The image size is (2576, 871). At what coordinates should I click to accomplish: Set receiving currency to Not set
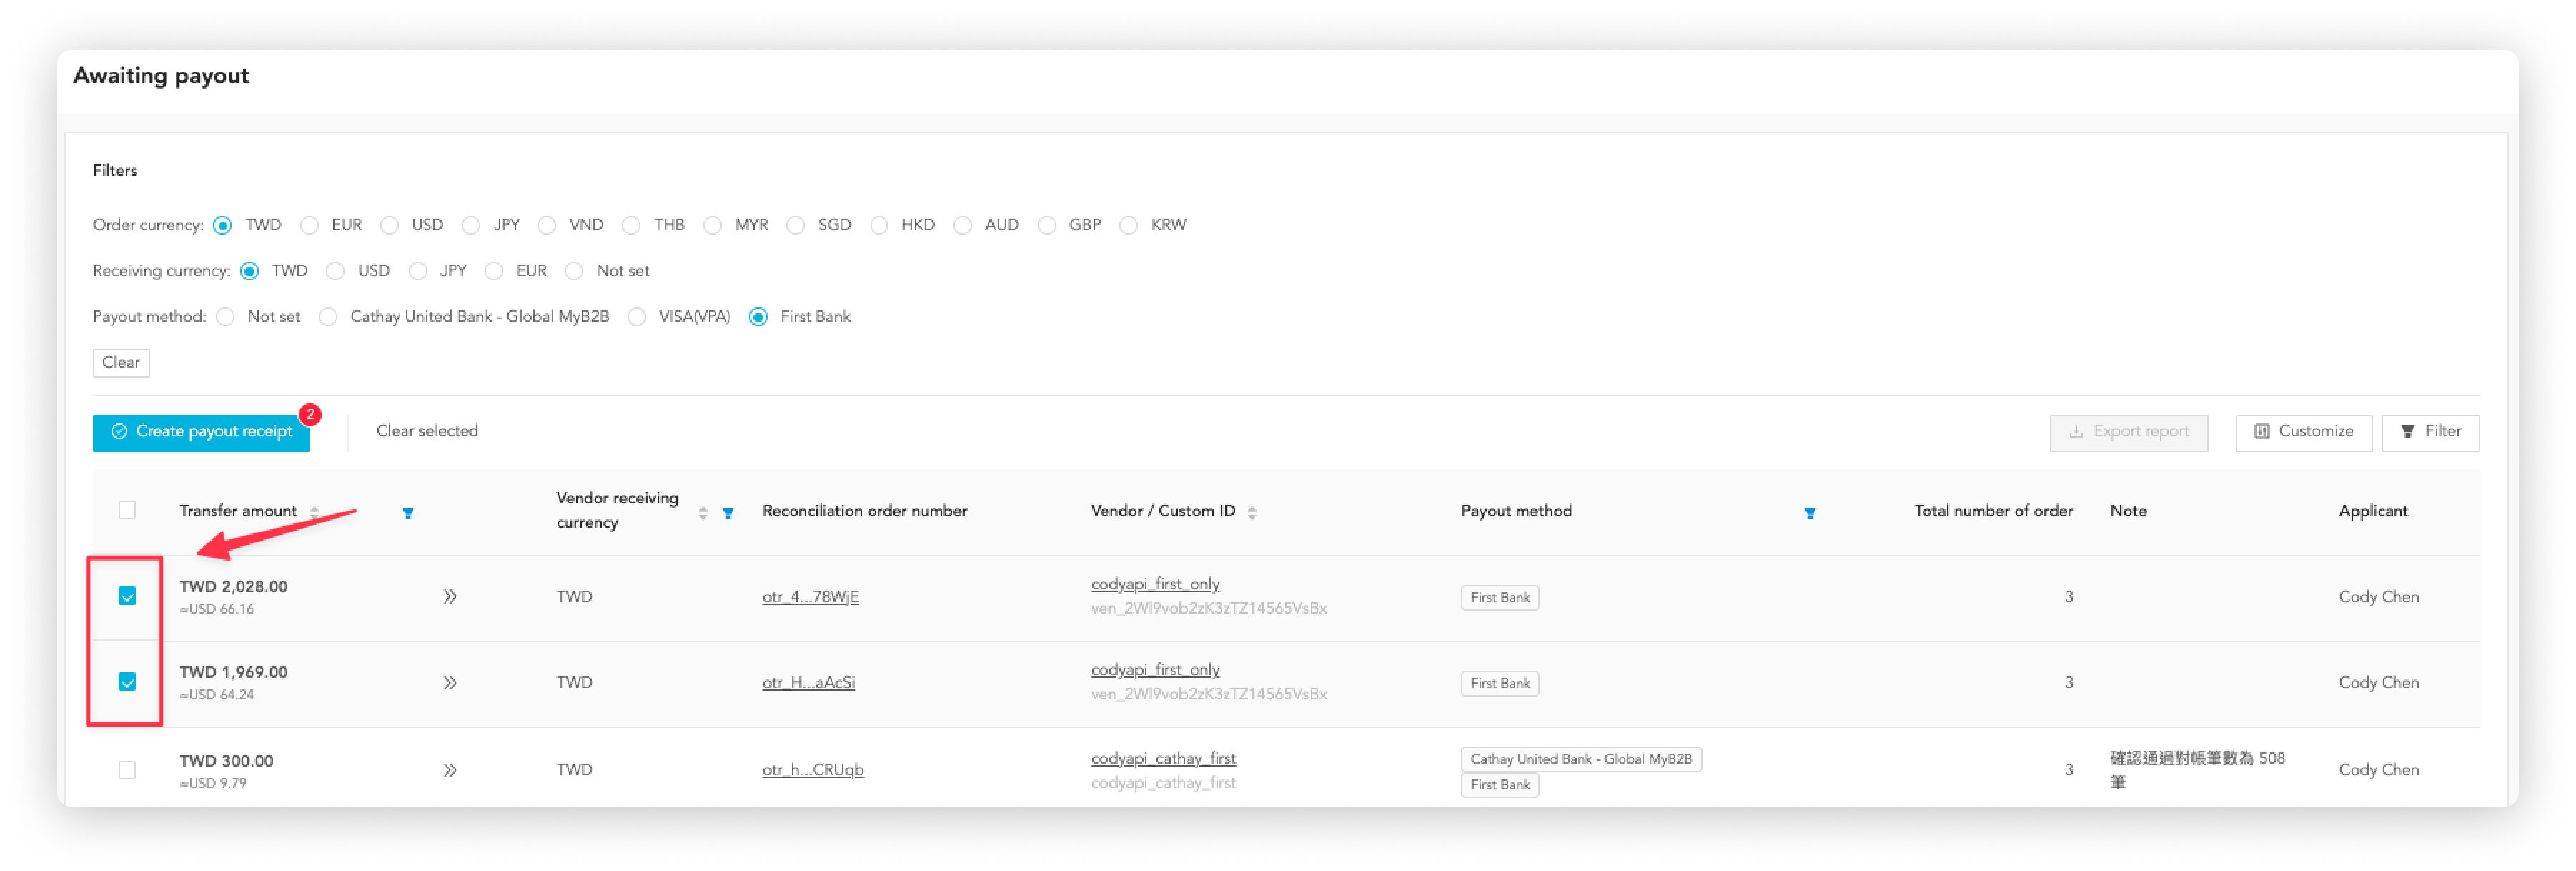(x=574, y=272)
